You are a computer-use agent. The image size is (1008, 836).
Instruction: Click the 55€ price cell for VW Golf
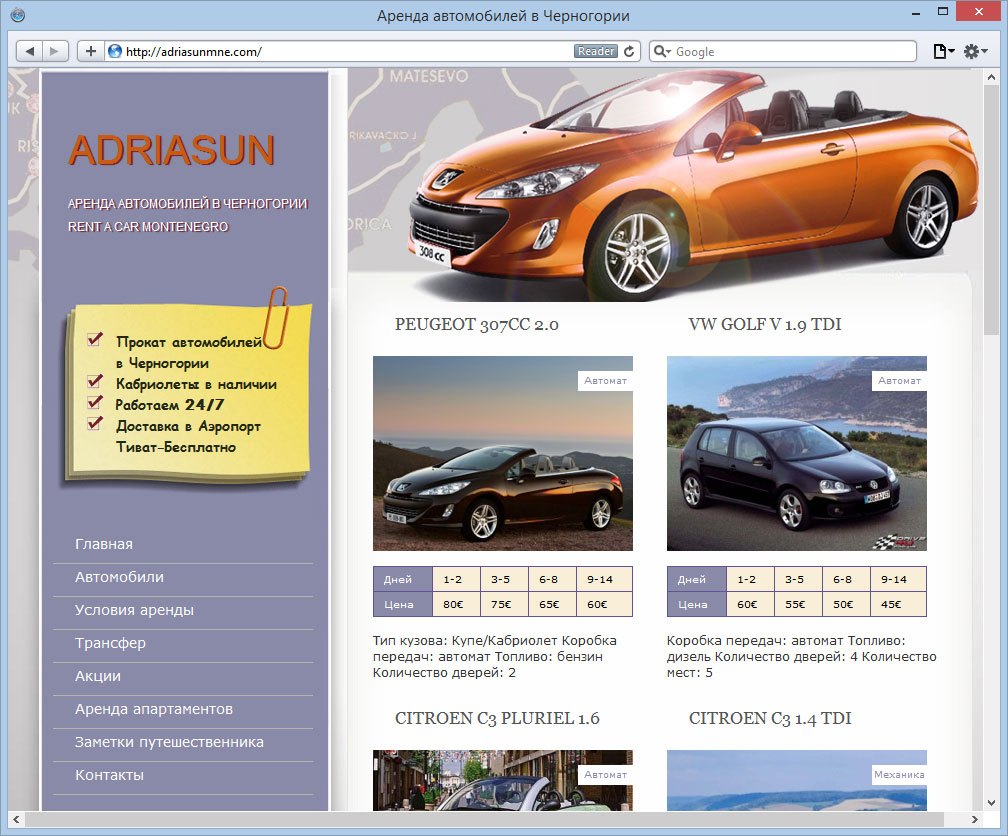[798, 604]
